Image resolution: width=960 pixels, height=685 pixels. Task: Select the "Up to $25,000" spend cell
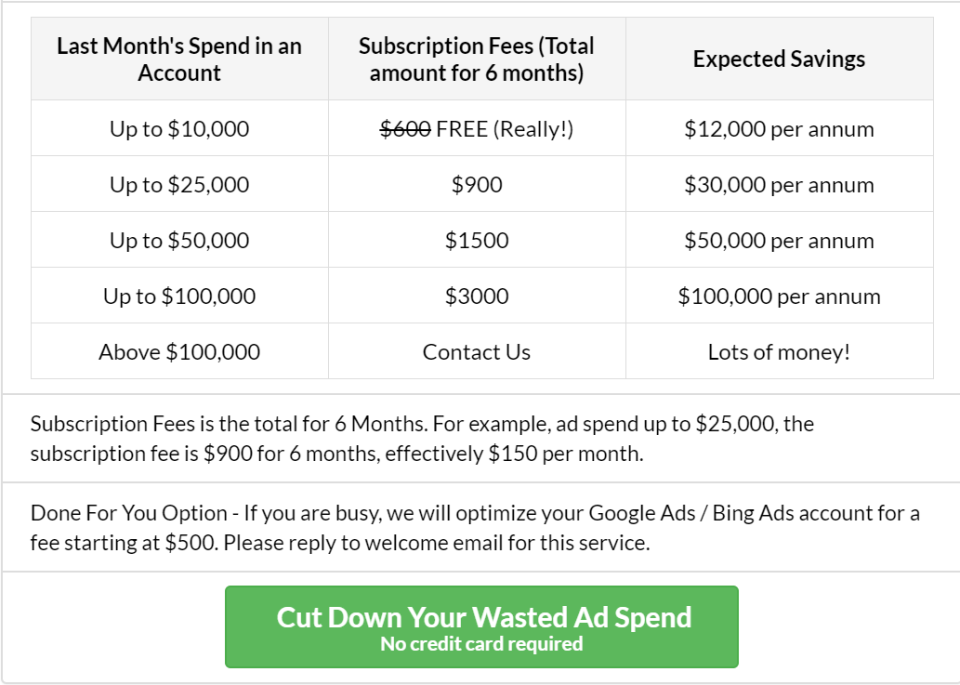click(179, 185)
